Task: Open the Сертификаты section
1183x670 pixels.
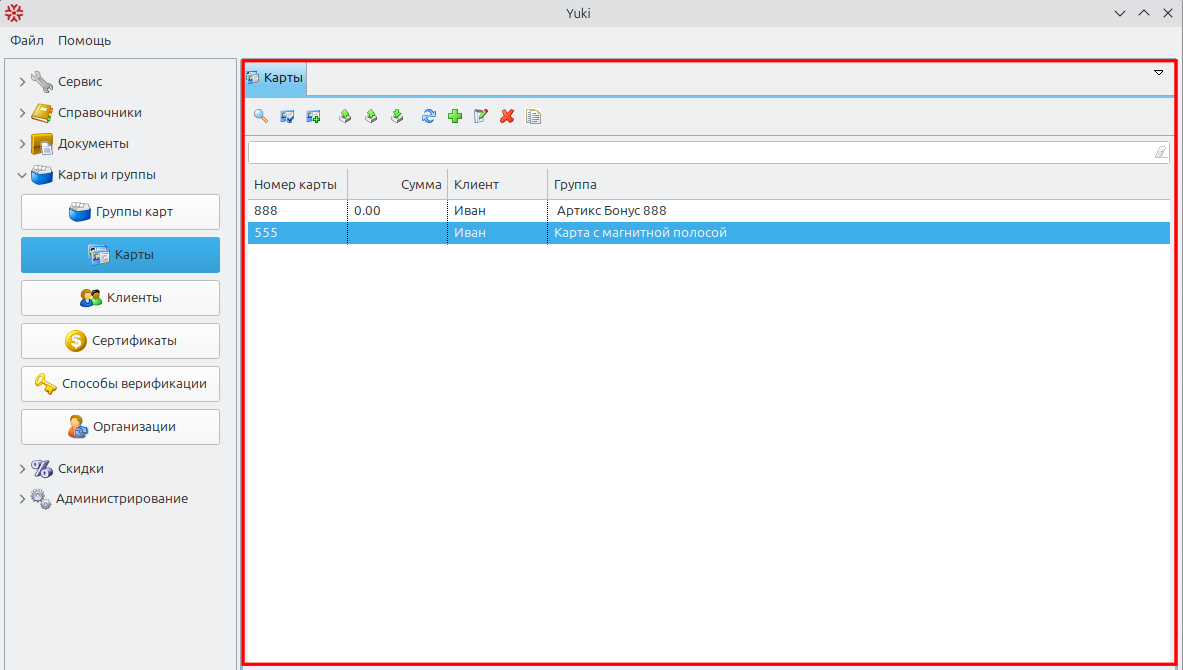Action: pyautogui.click(x=121, y=341)
